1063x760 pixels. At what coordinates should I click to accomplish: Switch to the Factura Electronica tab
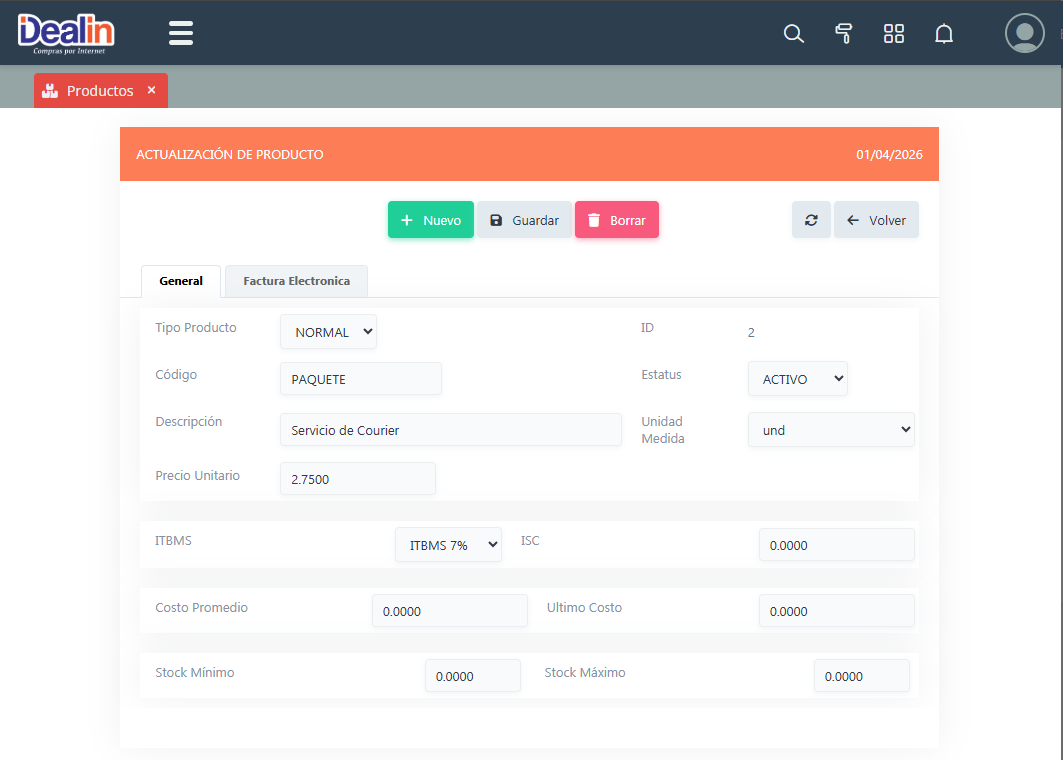[296, 281]
